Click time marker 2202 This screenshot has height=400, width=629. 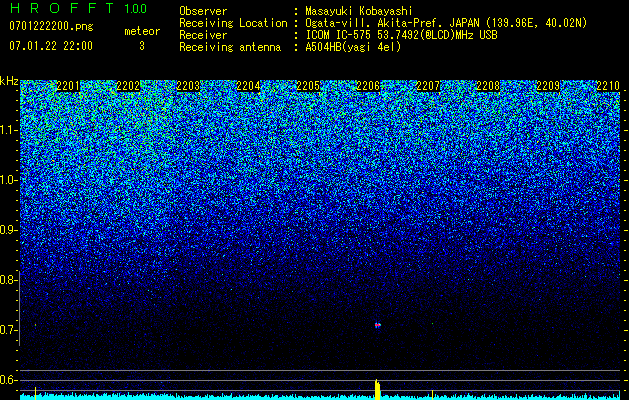point(128,86)
